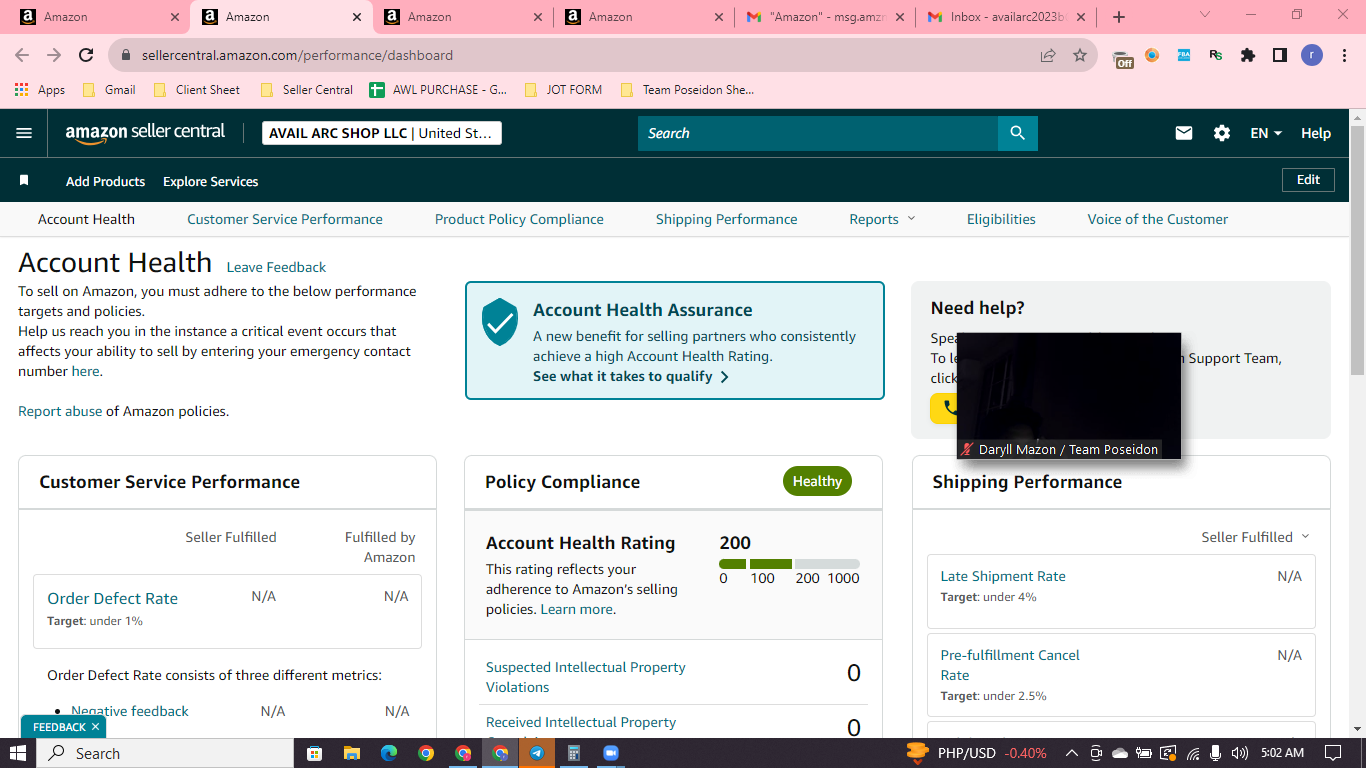
Task: Open the Chrome profile avatar
Action: 1312,55
